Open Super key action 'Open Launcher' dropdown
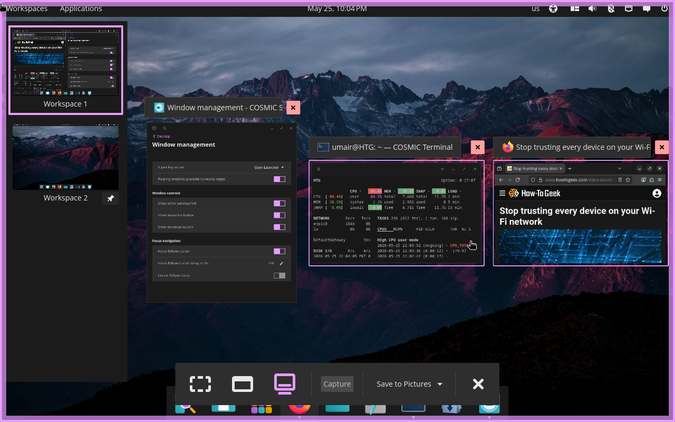The width and height of the screenshot is (675, 422). (269, 167)
